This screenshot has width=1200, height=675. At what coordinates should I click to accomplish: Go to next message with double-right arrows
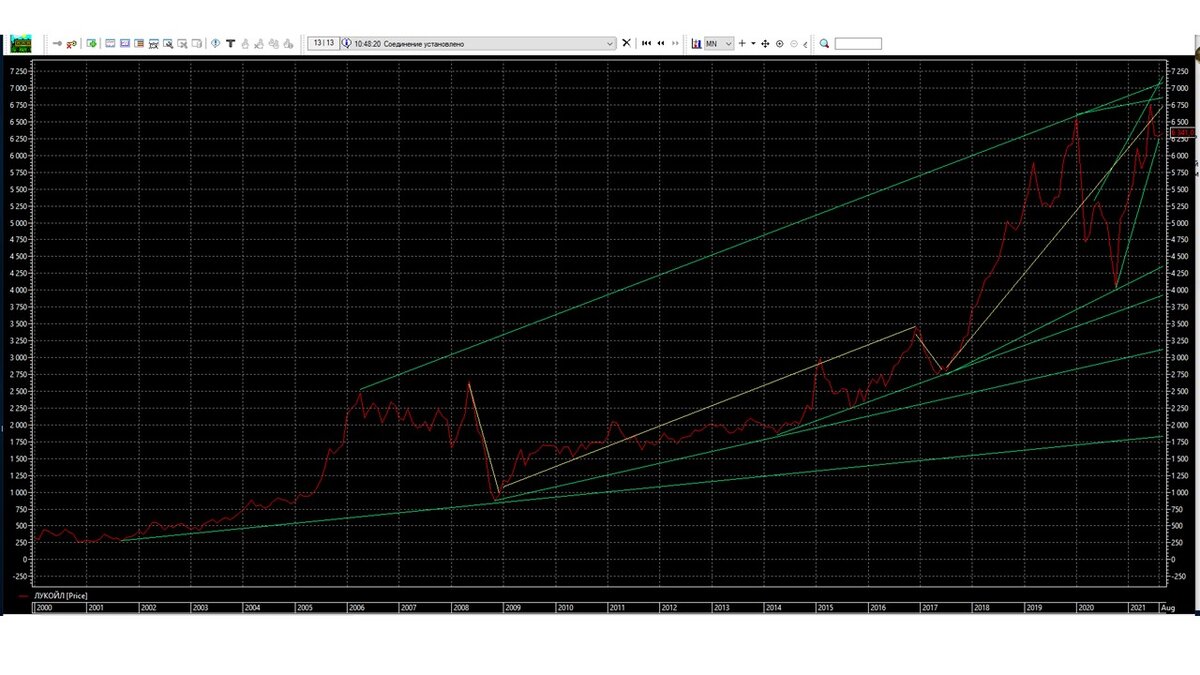pyautogui.click(x=675, y=43)
